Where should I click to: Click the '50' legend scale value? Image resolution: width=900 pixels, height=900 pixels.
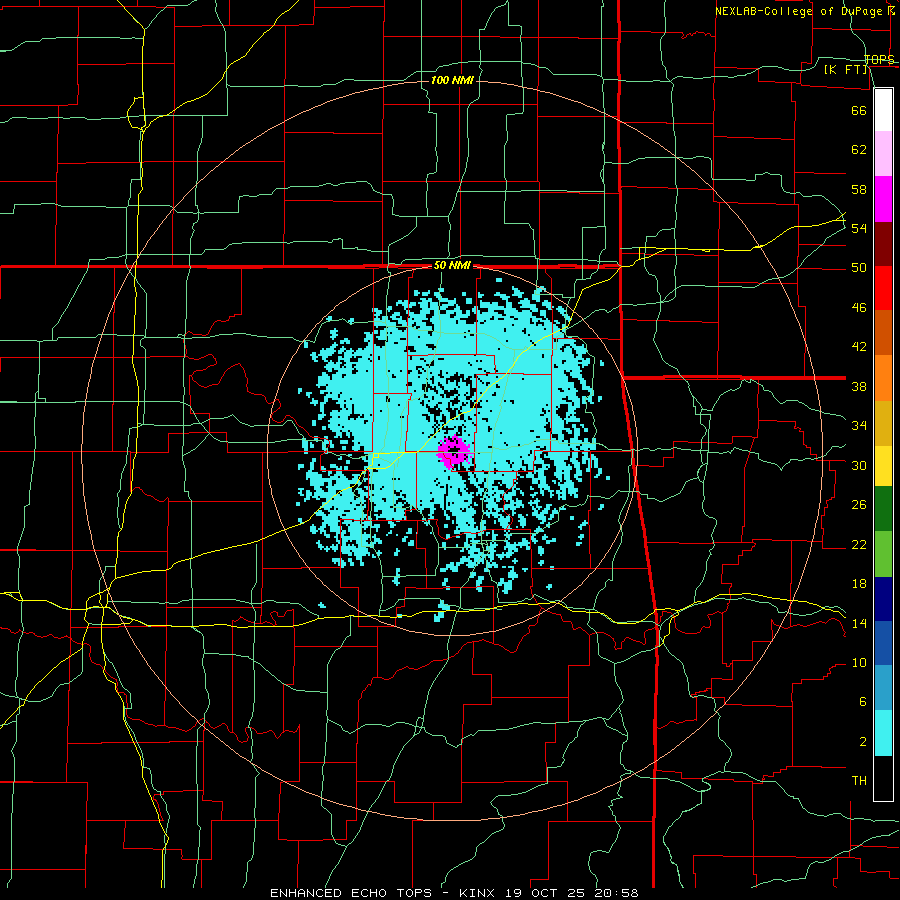[x=859, y=268]
